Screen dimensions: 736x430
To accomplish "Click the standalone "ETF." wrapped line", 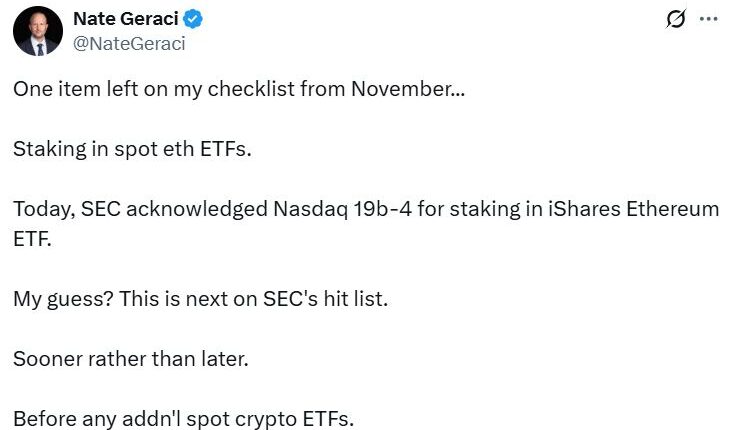I will (33, 237).
